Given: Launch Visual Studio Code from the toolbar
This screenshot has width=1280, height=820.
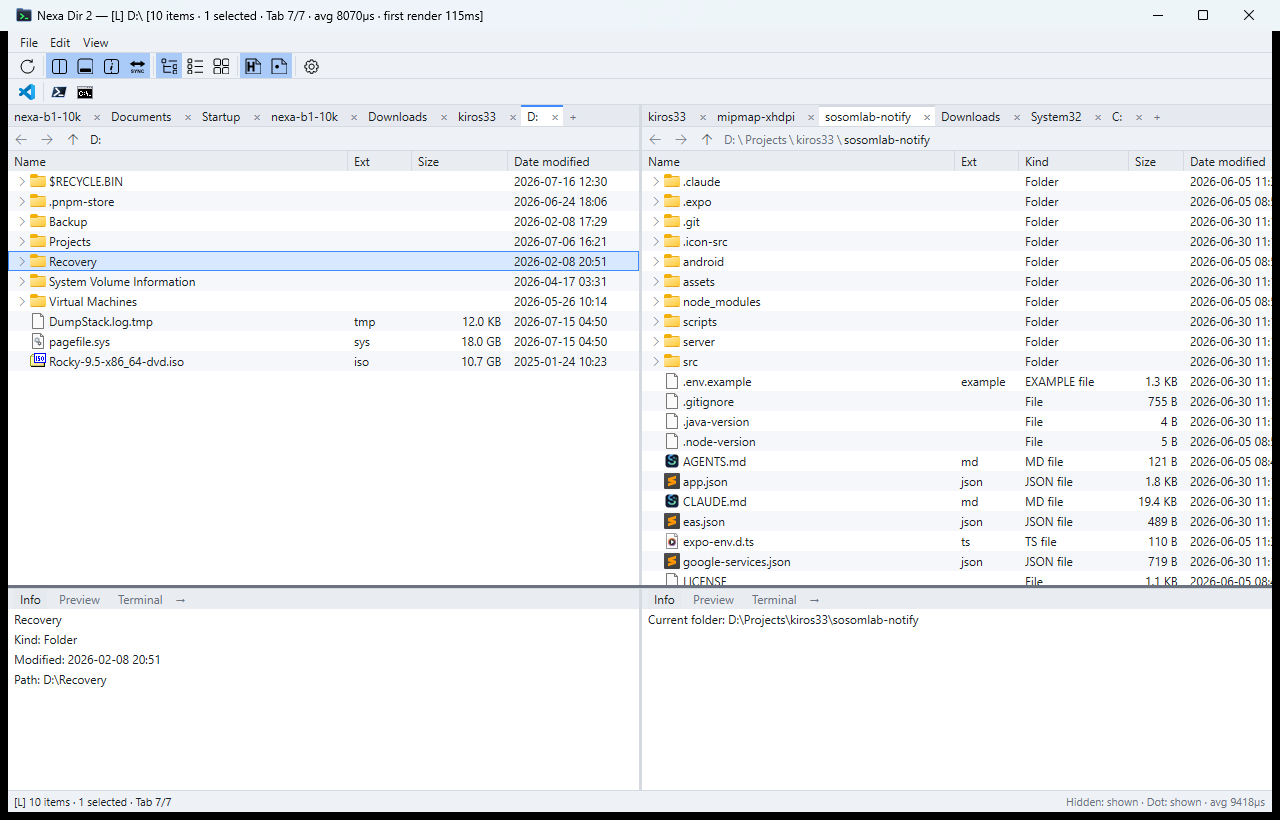Looking at the screenshot, I should pyautogui.click(x=27, y=92).
